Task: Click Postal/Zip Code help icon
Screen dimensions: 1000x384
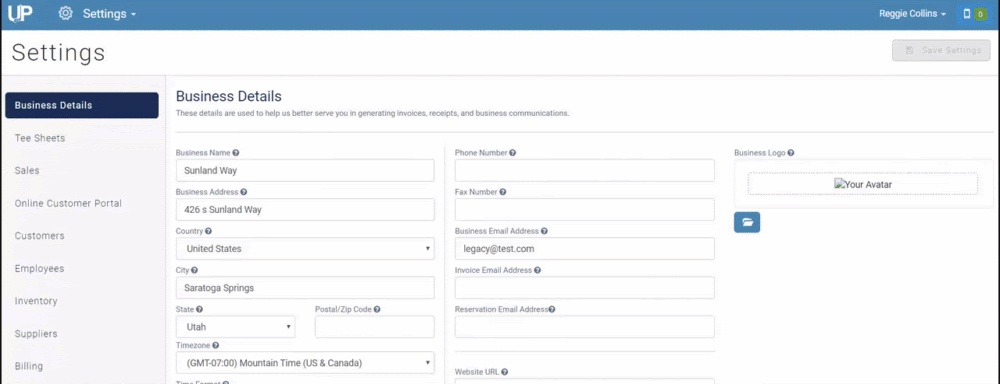Action: [x=377, y=309]
